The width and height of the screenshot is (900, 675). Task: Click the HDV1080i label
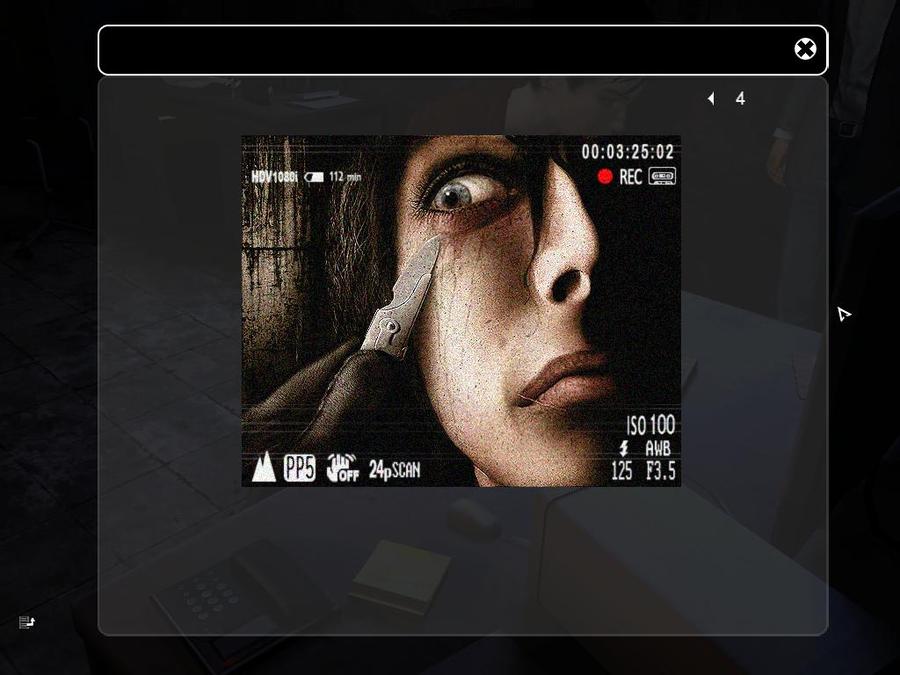pyautogui.click(x=274, y=177)
